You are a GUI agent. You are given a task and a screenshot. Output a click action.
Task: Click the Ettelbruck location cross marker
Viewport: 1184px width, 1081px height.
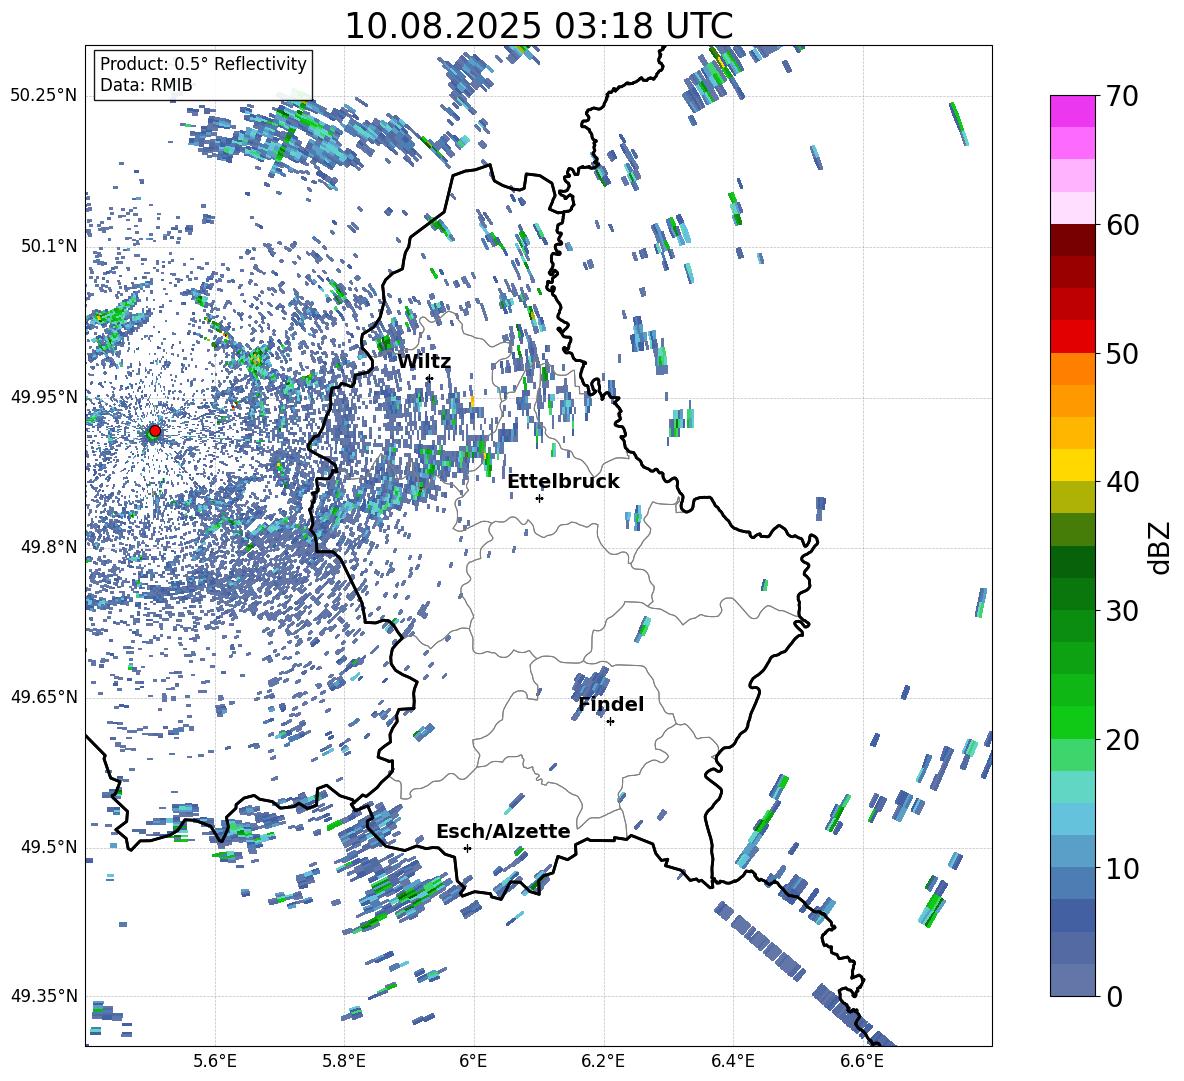[539, 498]
